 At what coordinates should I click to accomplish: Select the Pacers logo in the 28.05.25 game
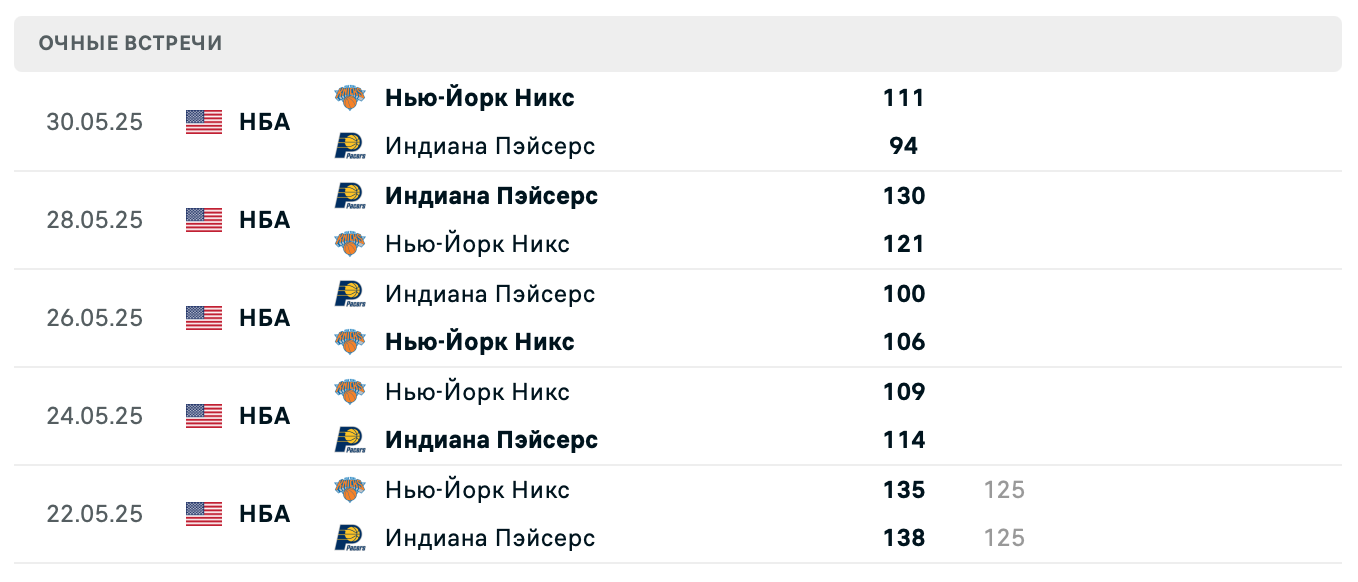coord(350,195)
